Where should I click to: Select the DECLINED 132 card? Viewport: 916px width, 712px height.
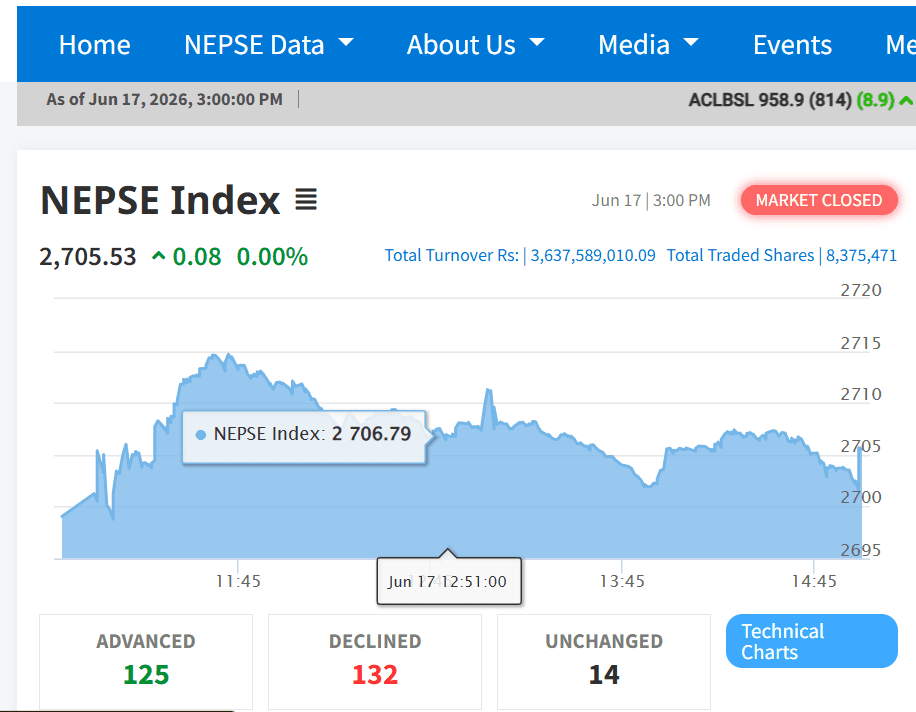tap(375, 662)
